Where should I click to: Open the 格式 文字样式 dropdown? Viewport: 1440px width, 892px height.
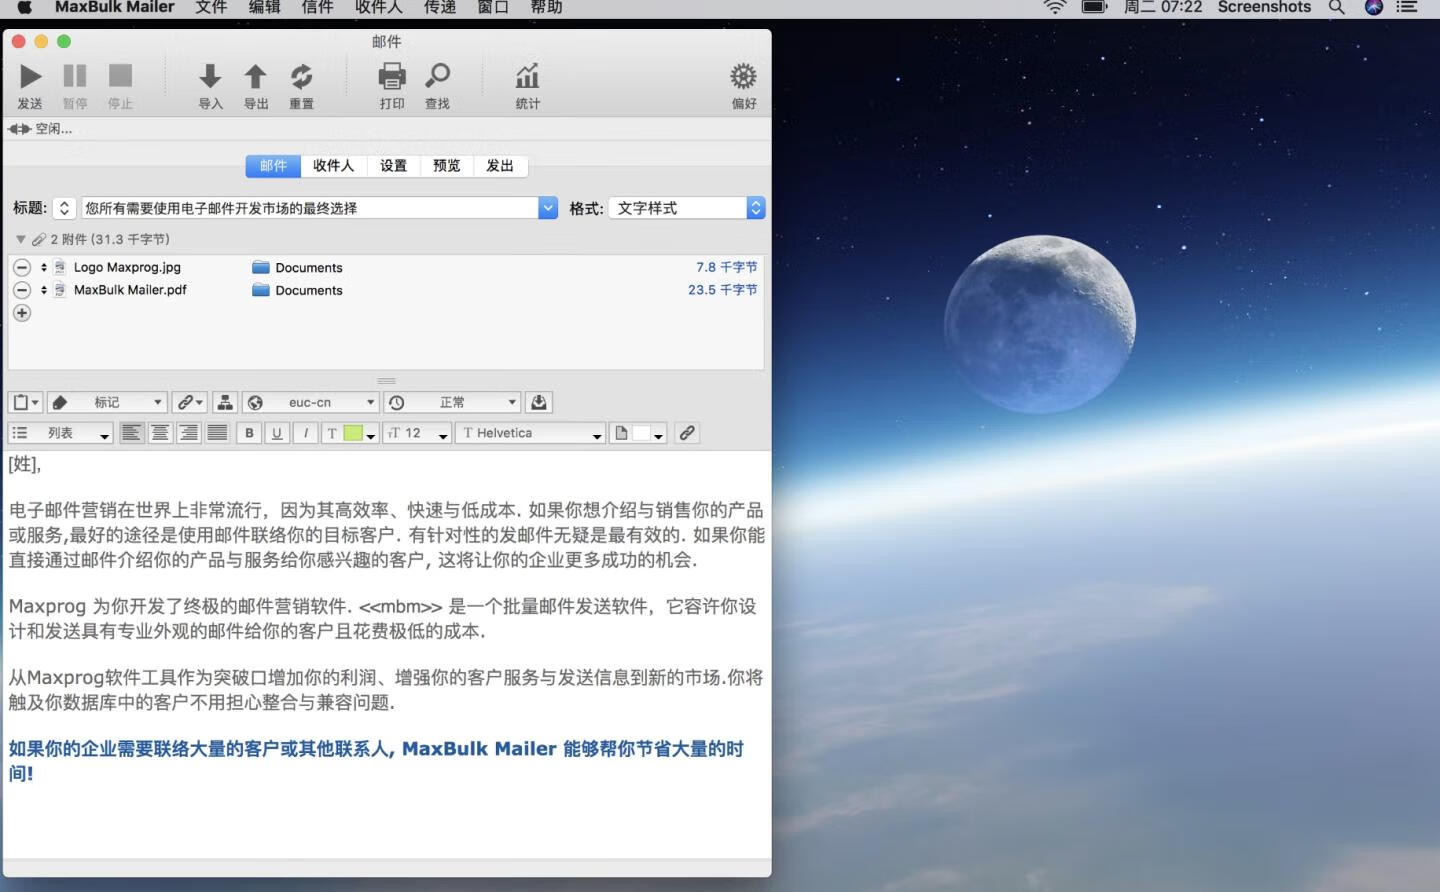(687, 208)
